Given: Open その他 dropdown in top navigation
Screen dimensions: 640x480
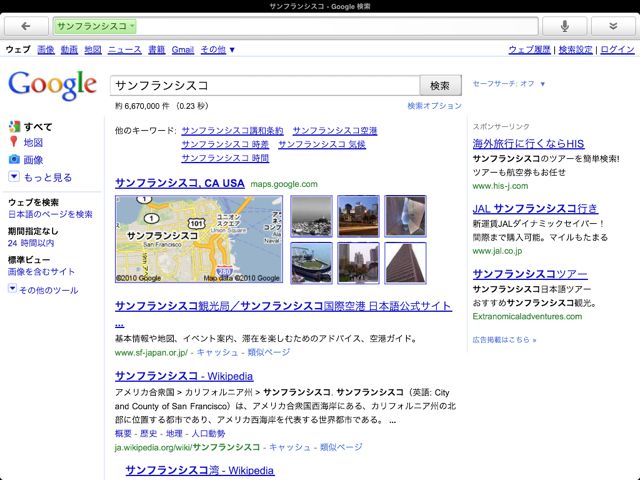Looking at the screenshot, I should coord(218,50).
